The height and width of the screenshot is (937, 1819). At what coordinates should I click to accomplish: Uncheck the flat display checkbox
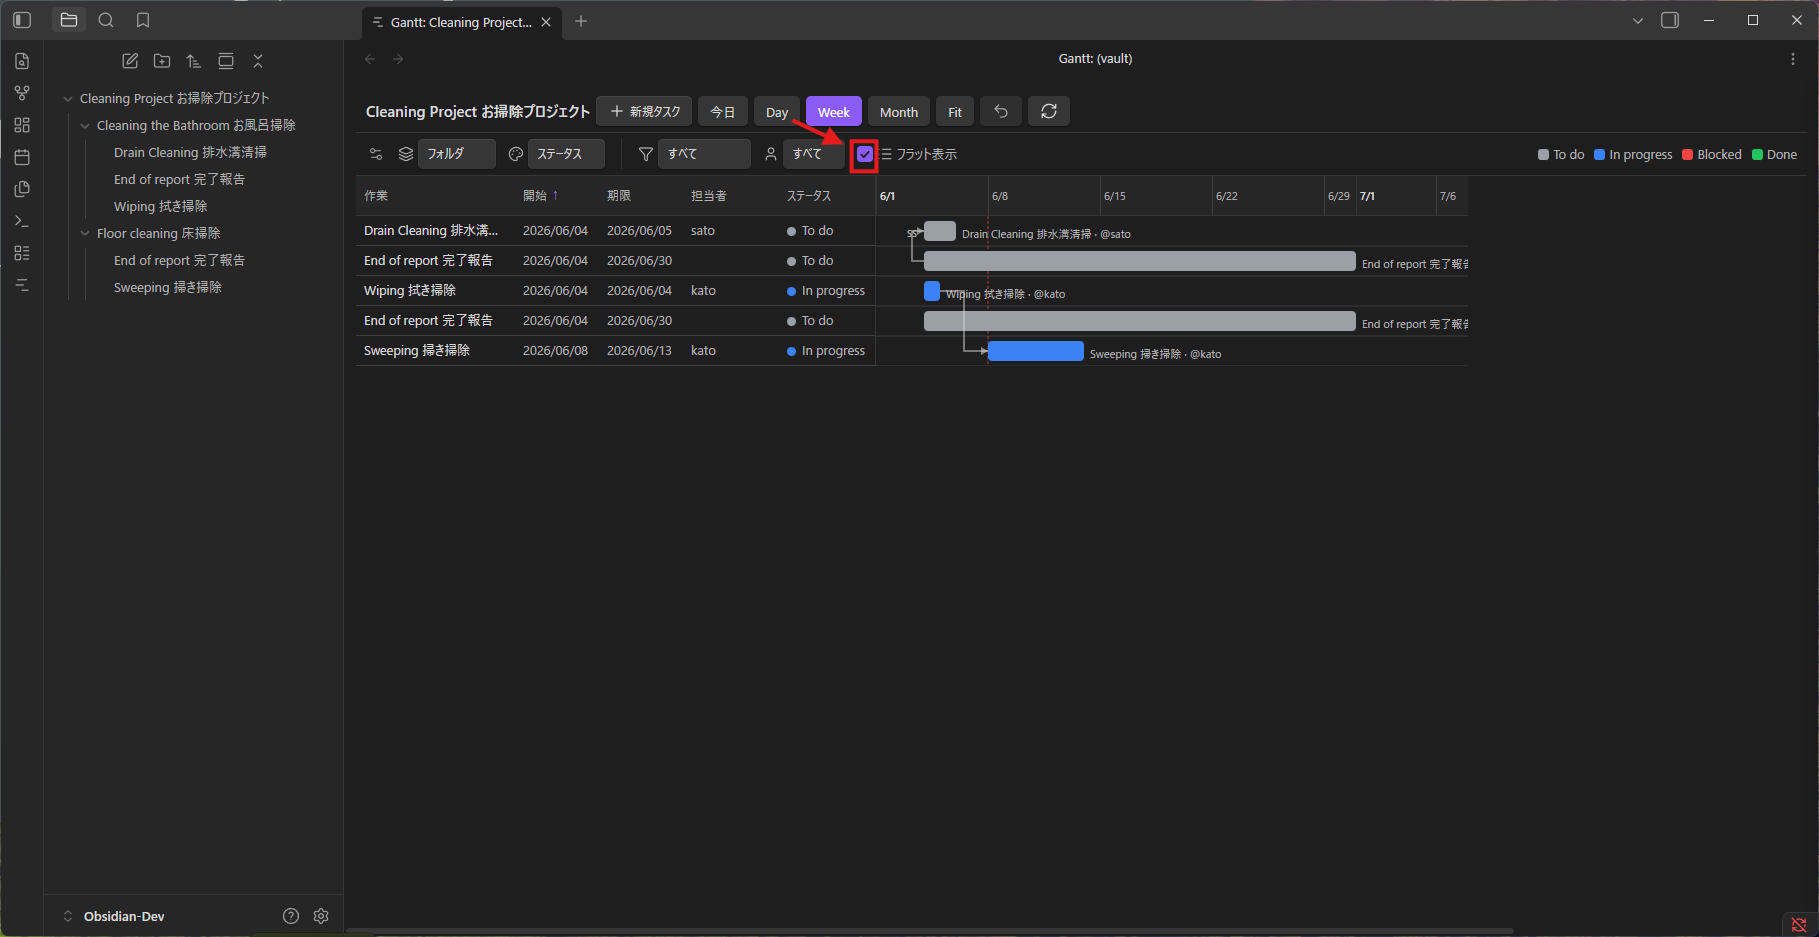865,154
